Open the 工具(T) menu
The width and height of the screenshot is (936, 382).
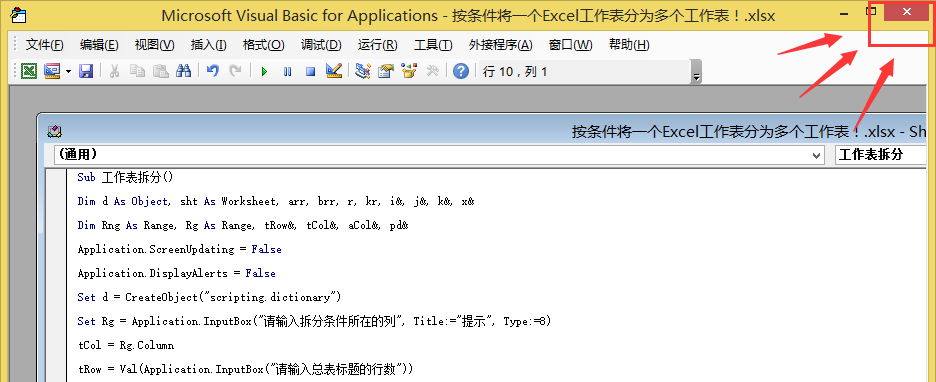(x=433, y=45)
